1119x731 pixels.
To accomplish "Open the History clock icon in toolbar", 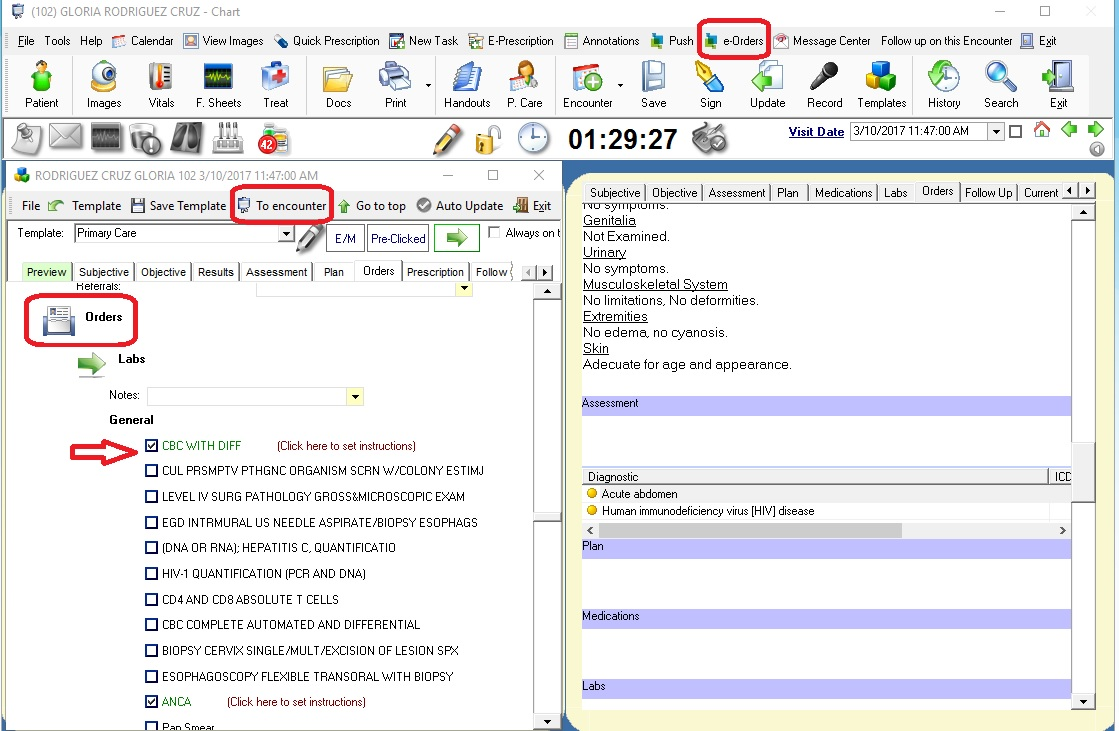I will point(943,78).
